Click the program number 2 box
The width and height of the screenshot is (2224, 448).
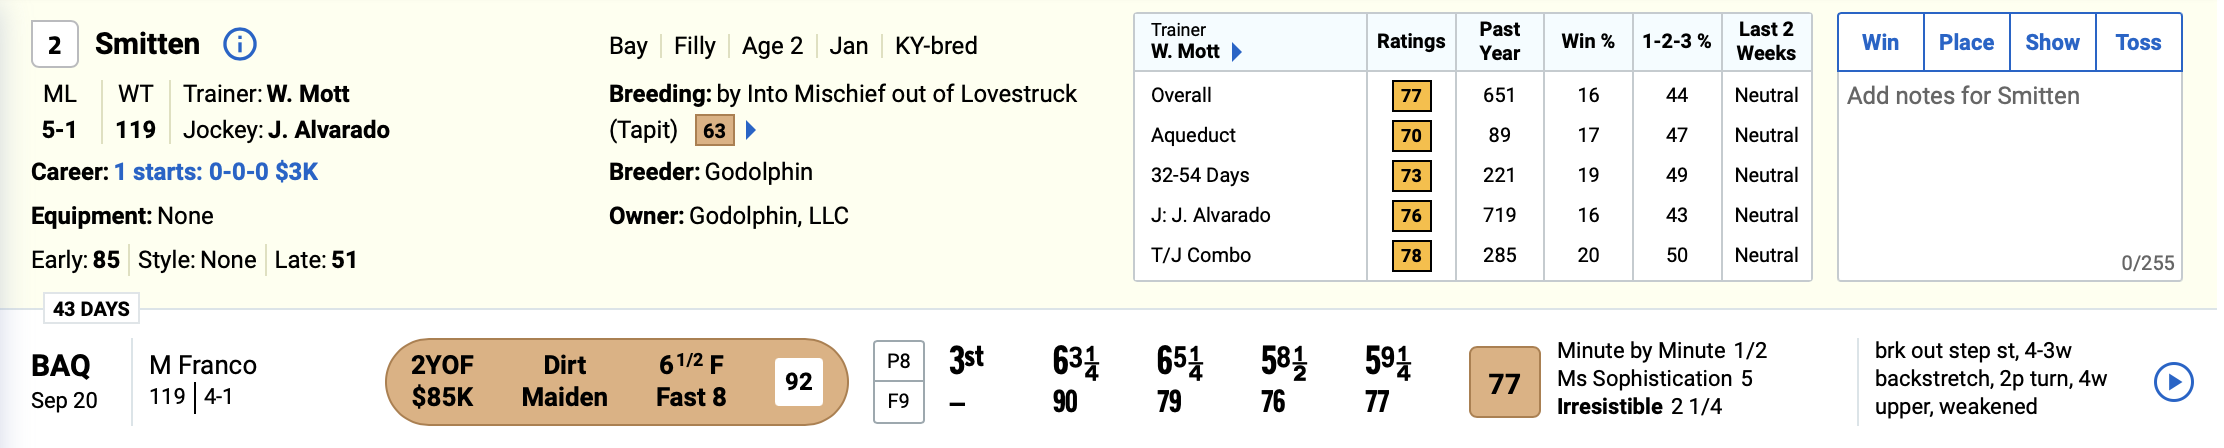55,45
